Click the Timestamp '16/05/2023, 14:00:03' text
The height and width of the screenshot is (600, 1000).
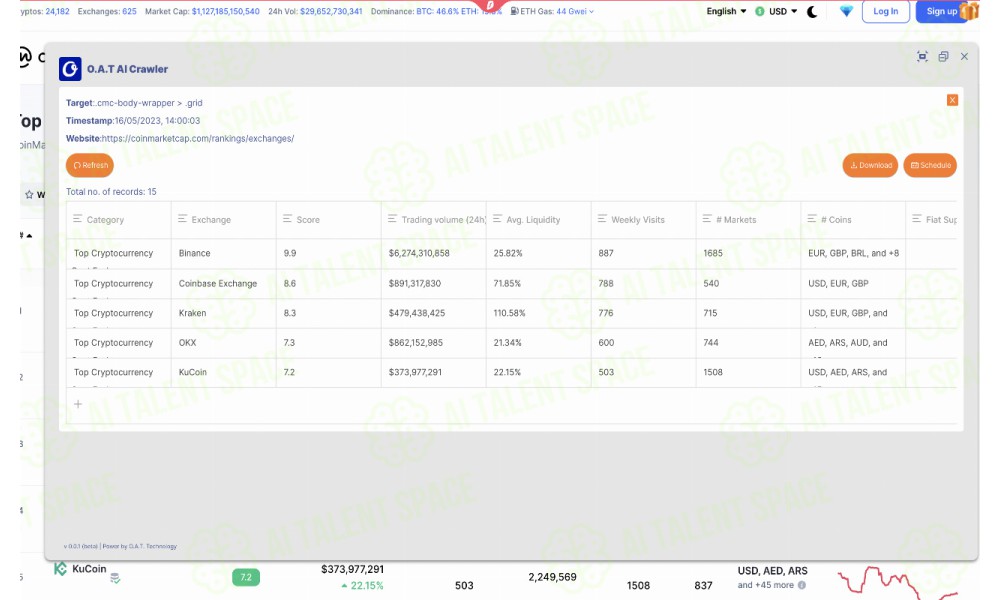click(157, 121)
